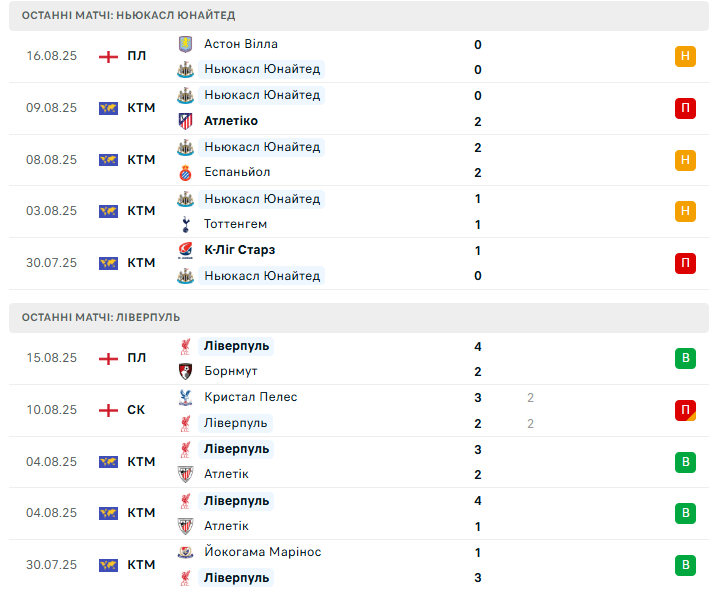Click the England flag beside ПЛ 16.08.25
The width and height of the screenshot is (718, 590).
(x=108, y=56)
